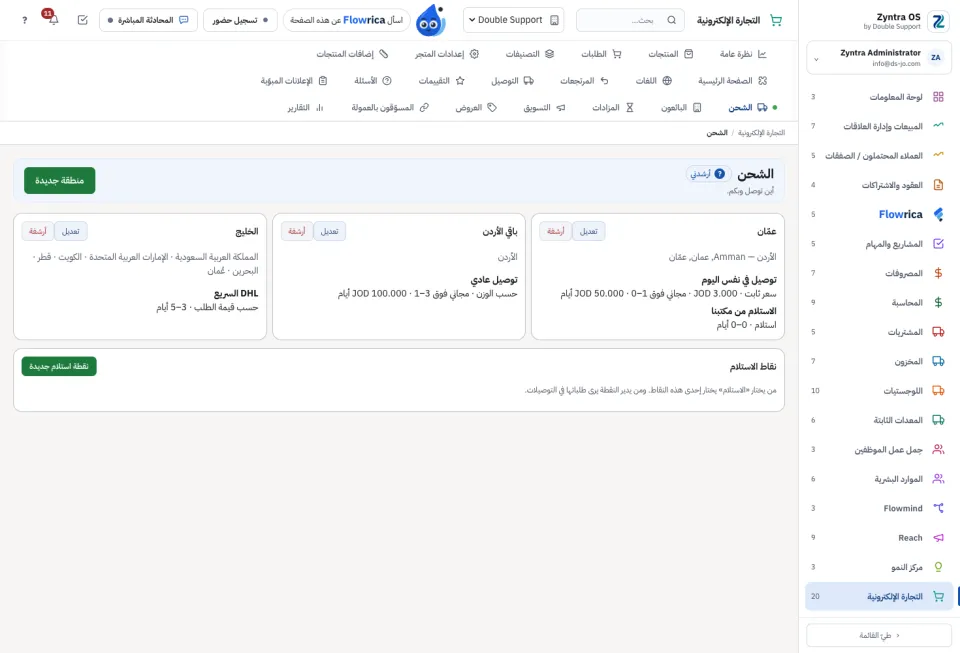Switch to التسويق tab
The height and width of the screenshot is (653, 960).
[544, 107]
